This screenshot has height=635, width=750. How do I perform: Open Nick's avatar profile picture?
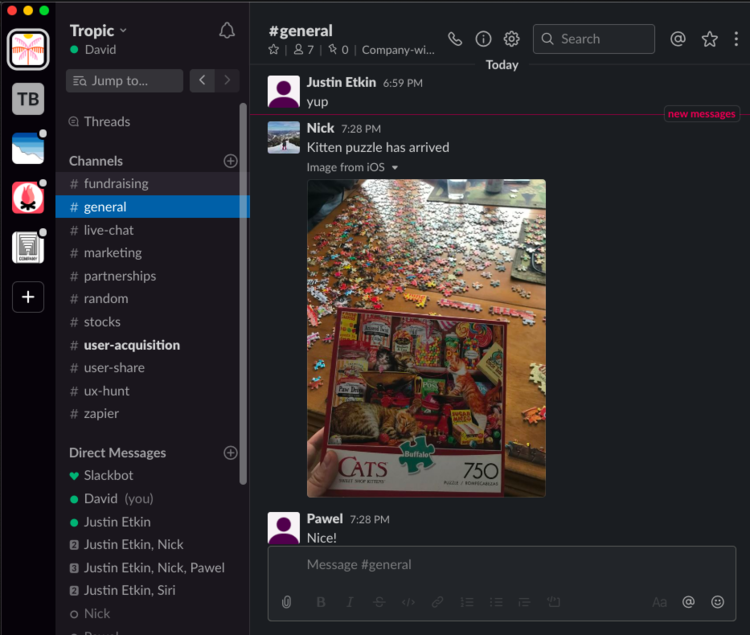(284, 137)
